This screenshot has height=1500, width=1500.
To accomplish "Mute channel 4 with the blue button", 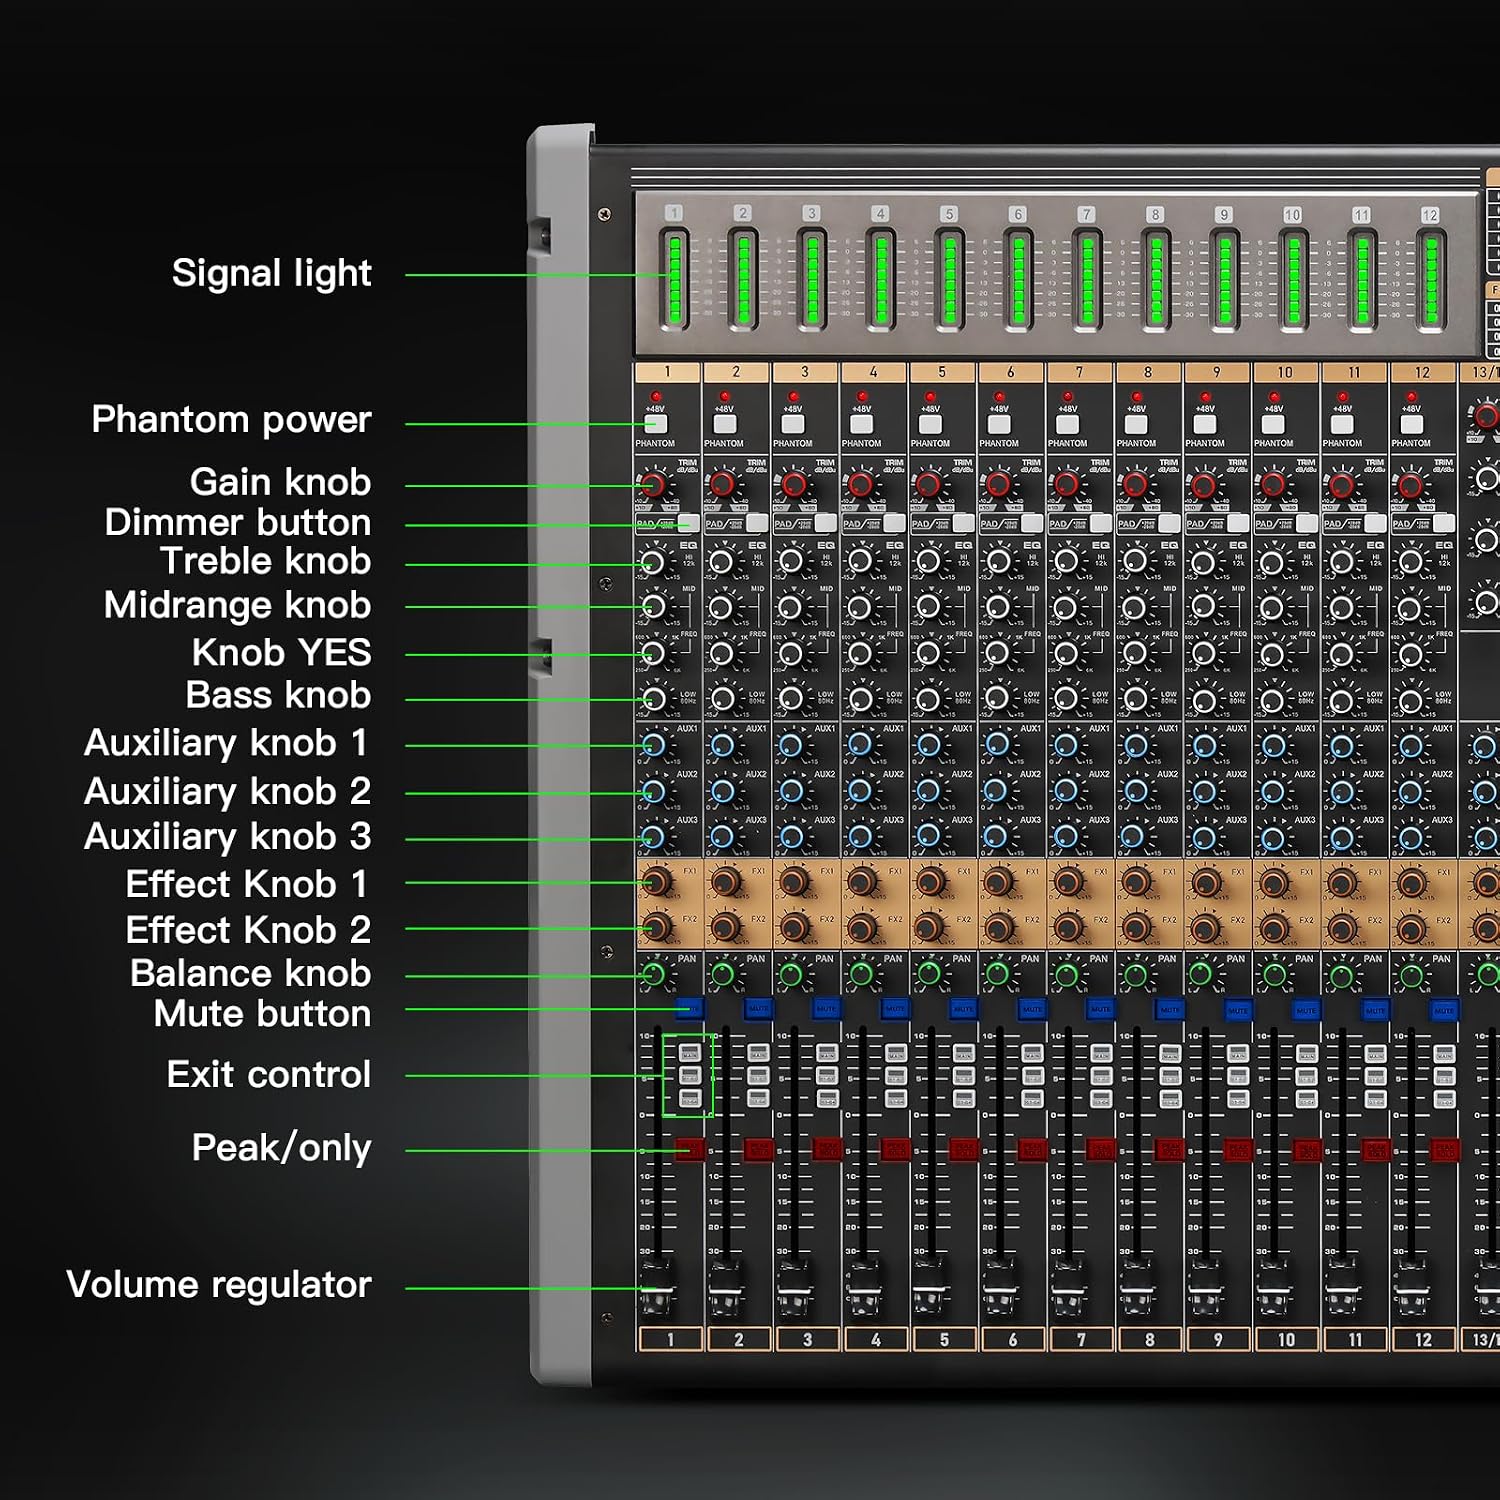I will click(896, 1009).
